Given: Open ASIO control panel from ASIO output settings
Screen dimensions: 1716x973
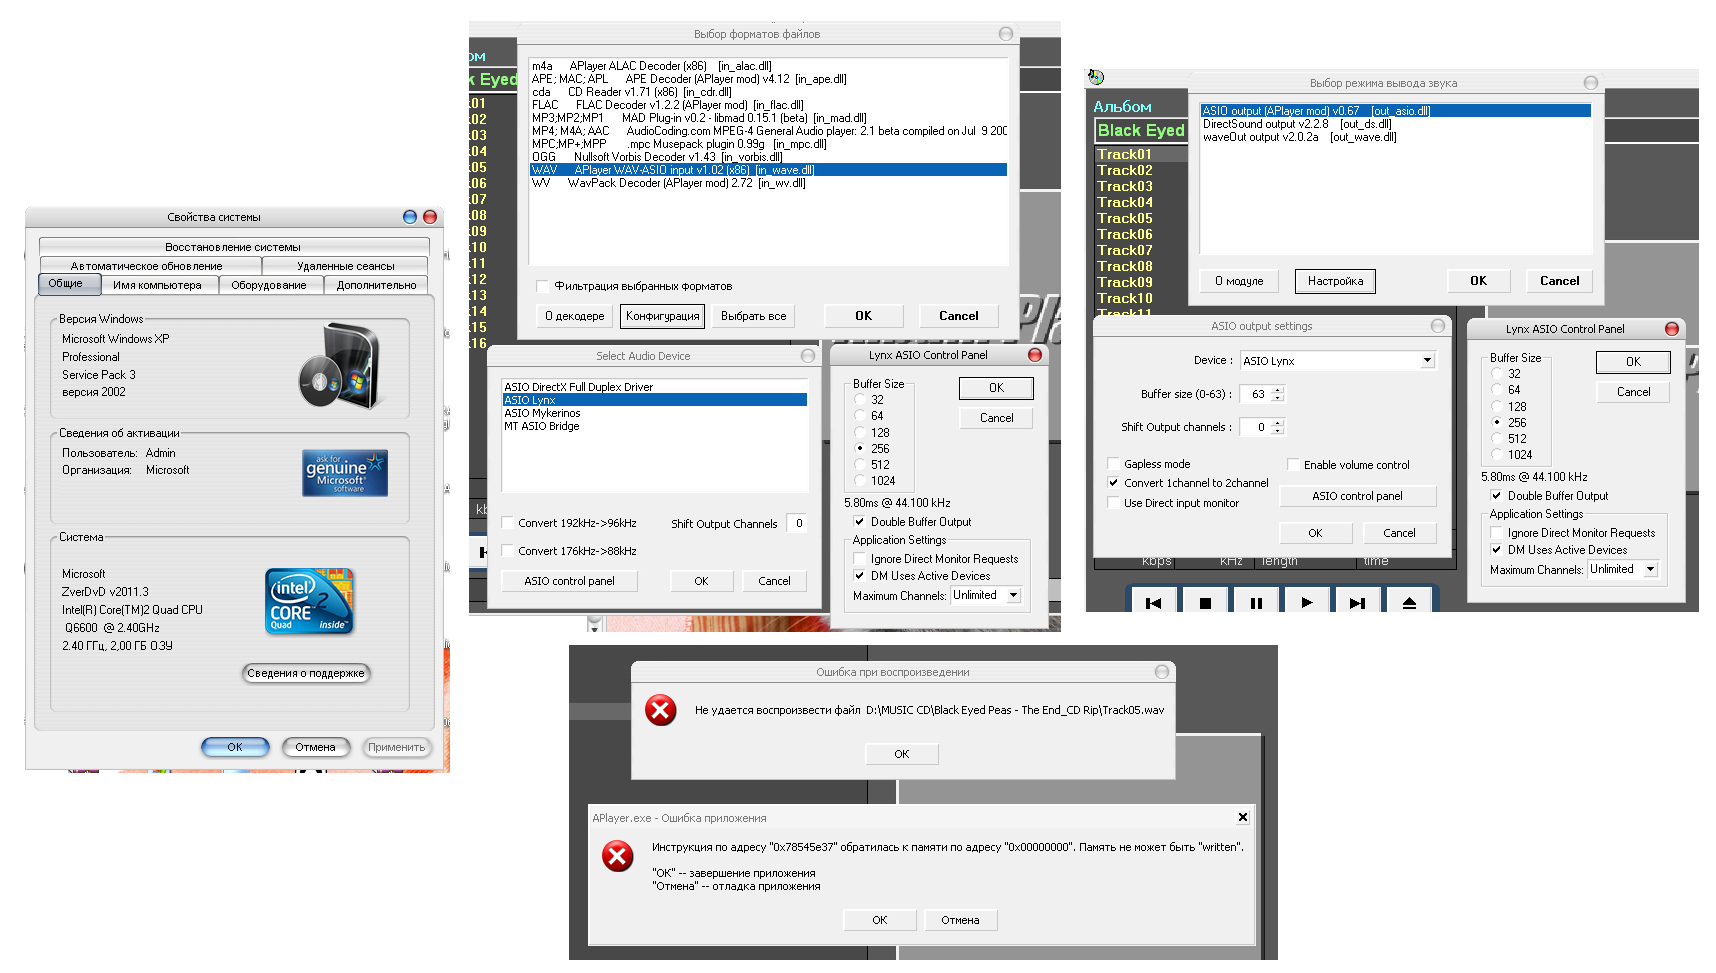Looking at the screenshot, I should point(1357,496).
